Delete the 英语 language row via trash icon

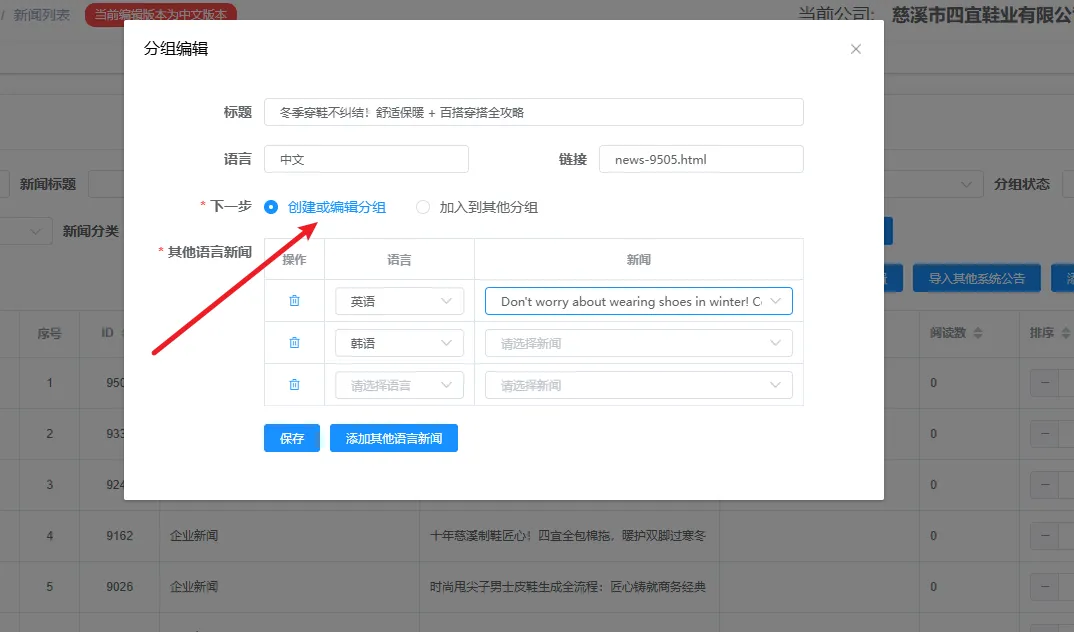click(294, 301)
